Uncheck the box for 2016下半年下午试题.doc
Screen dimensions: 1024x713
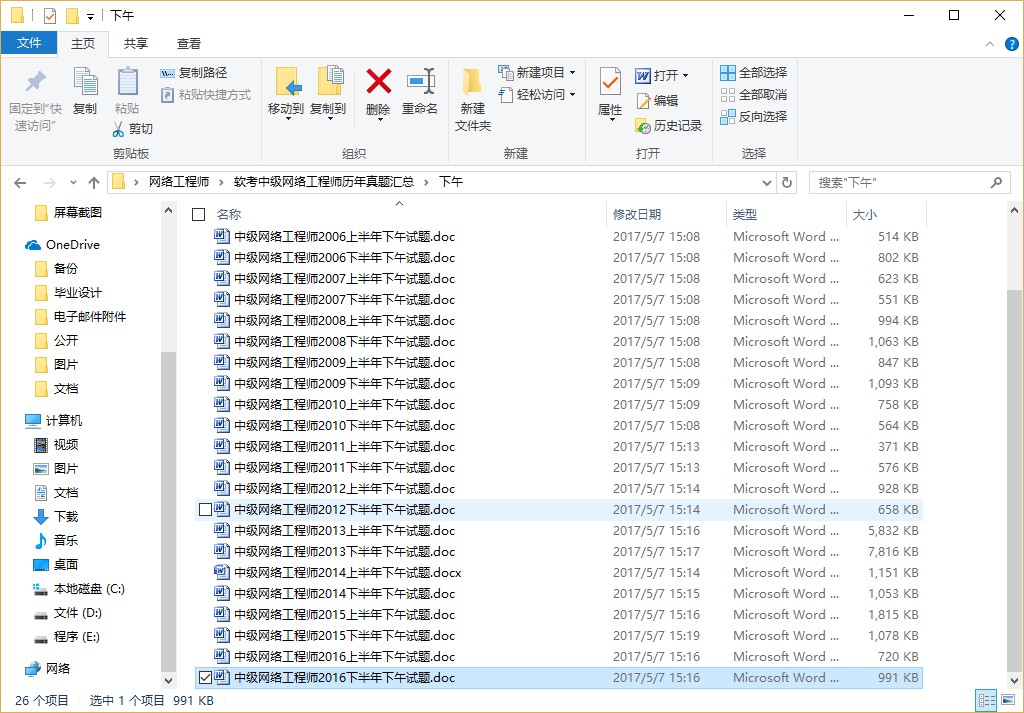pos(205,678)
